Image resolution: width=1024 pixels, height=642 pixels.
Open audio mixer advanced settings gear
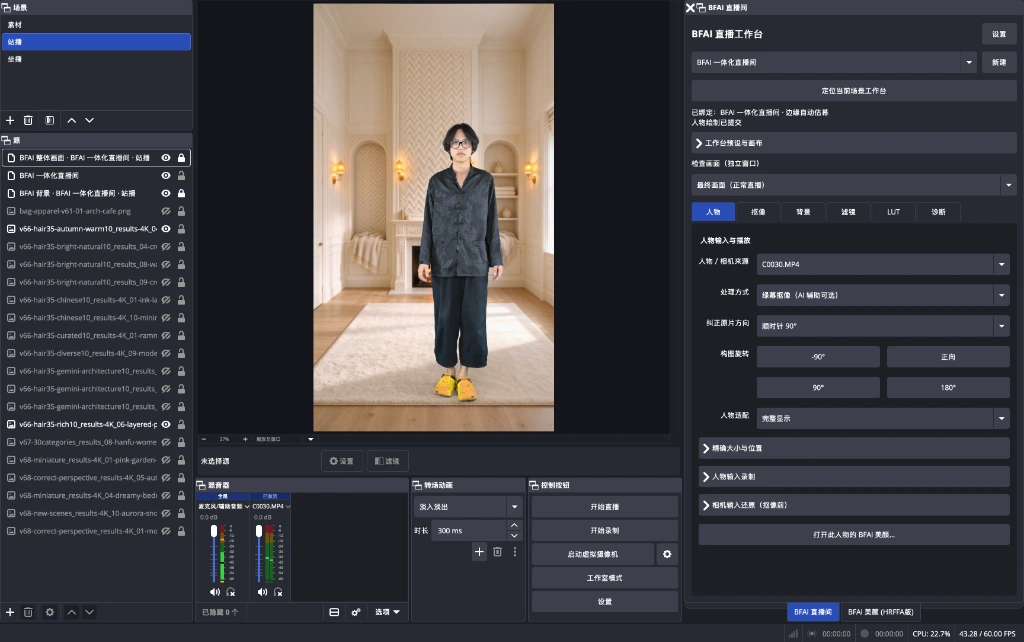(x=356, y=612)
